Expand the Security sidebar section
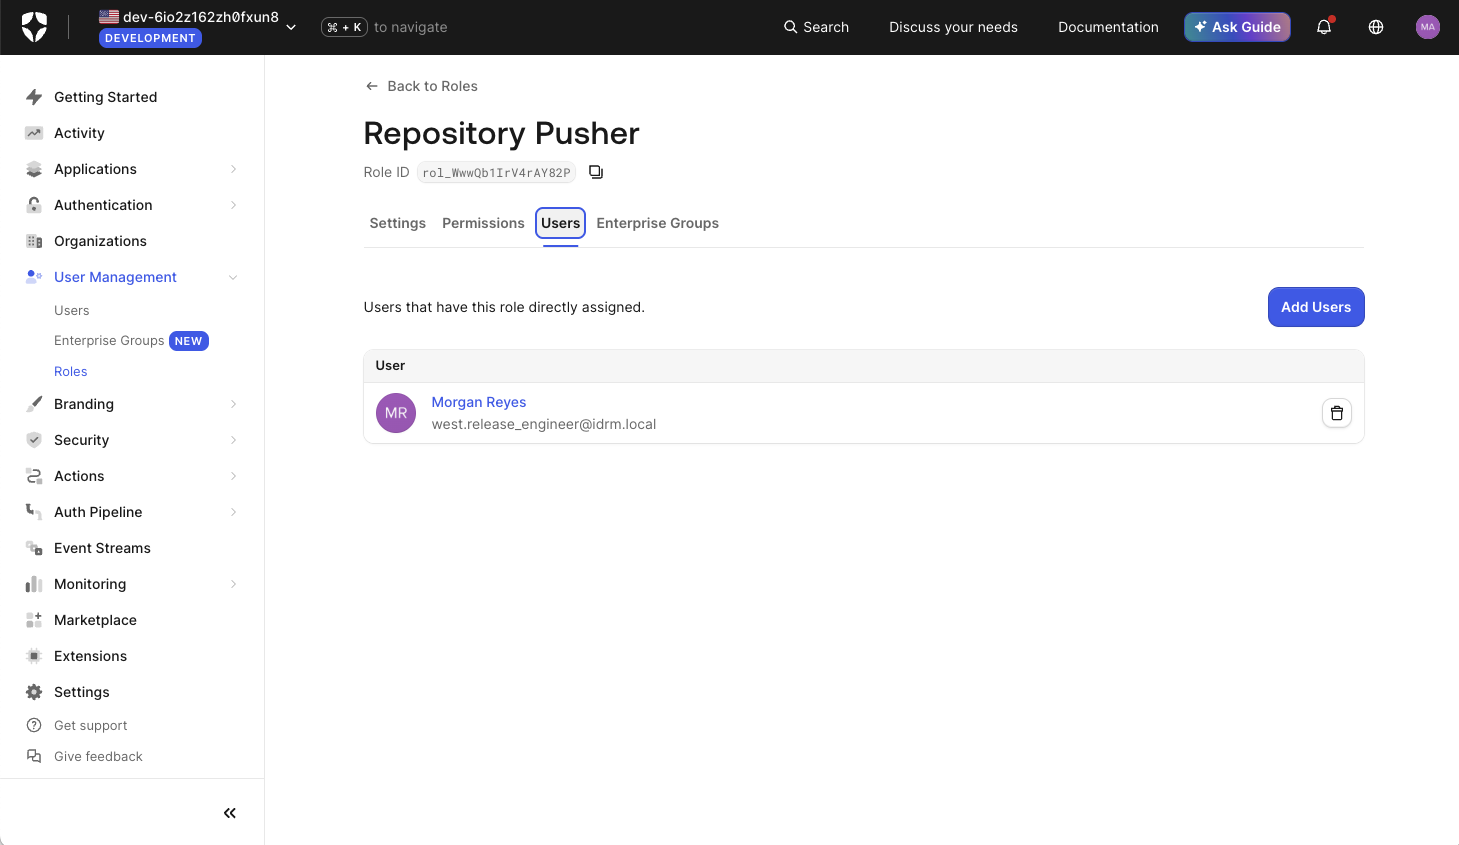The image size is (1459, 845). pyautogui.click(x=233, y=440)
